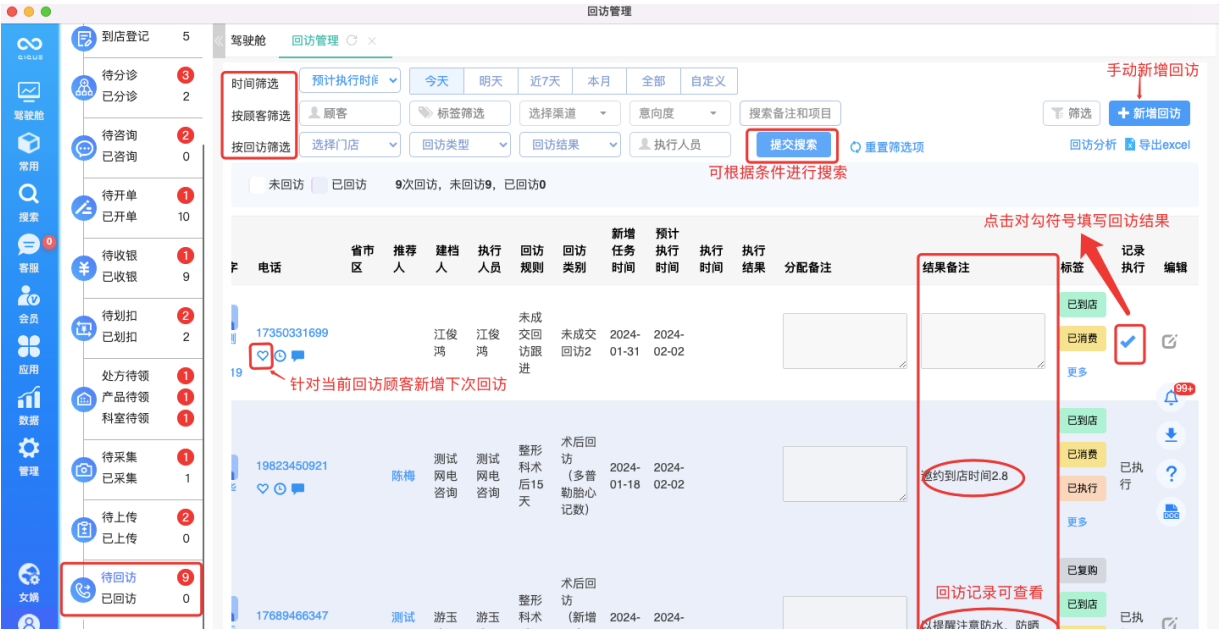
Task: Open the notification bell with 99+ badge
Action: point(1171,396)
